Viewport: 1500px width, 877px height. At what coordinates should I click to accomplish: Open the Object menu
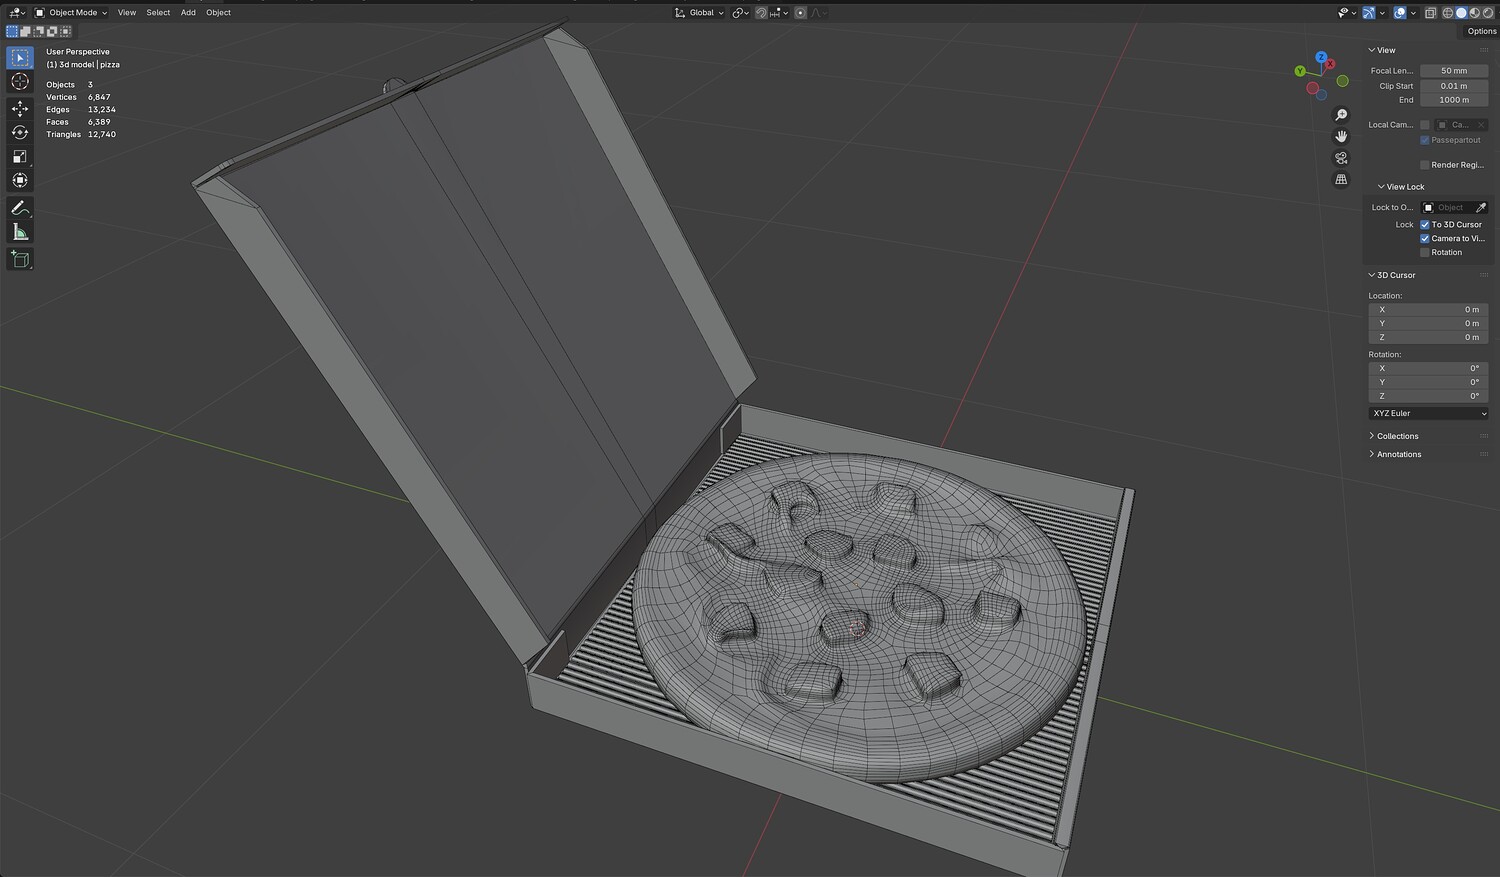pos(218,13)
